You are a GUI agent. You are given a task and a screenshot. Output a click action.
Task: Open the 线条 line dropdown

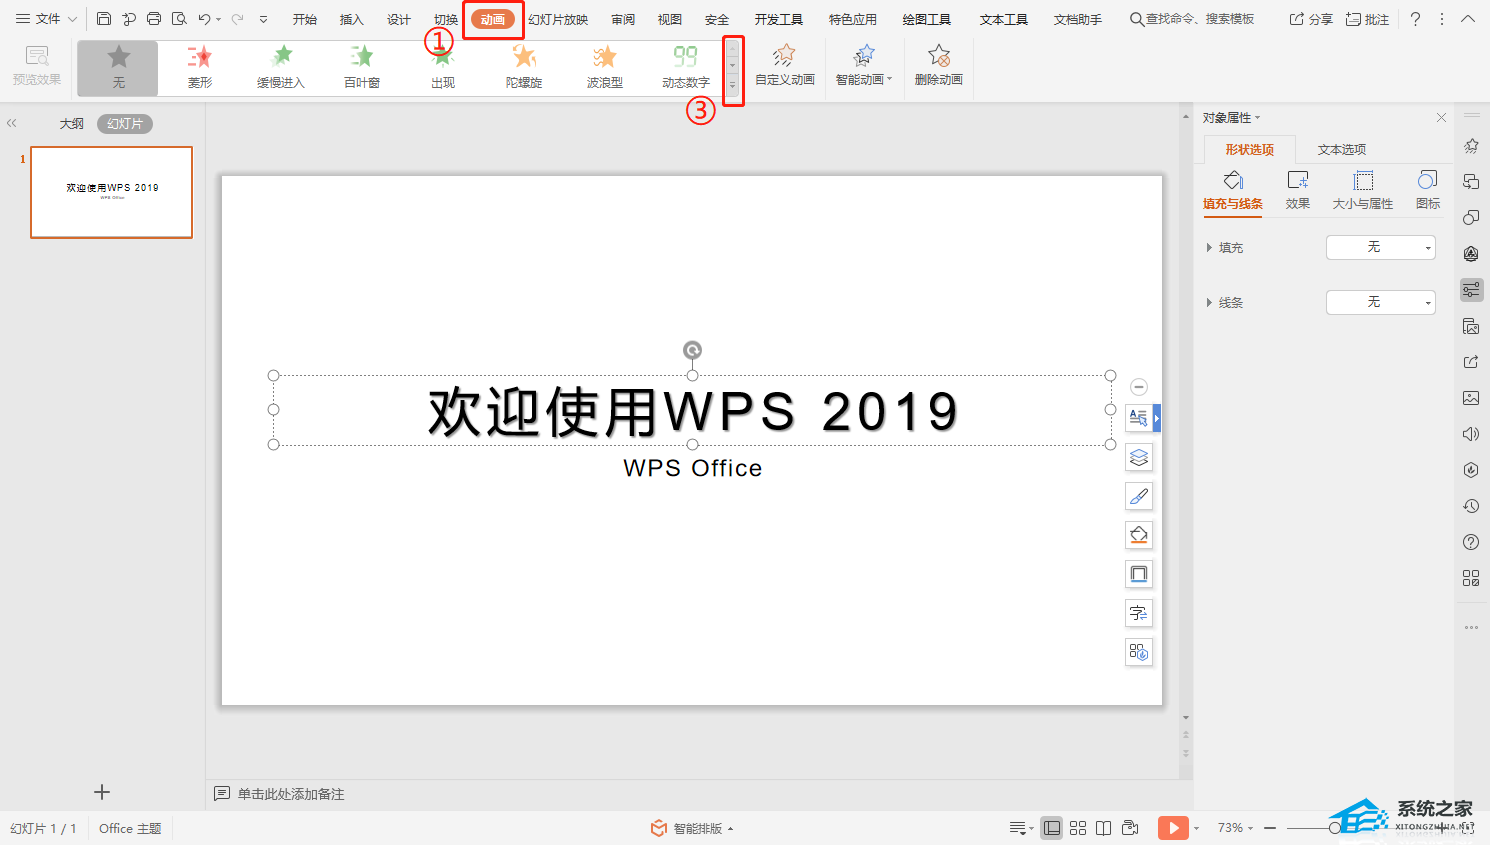pyautogui.click(x=1381, y=302)
